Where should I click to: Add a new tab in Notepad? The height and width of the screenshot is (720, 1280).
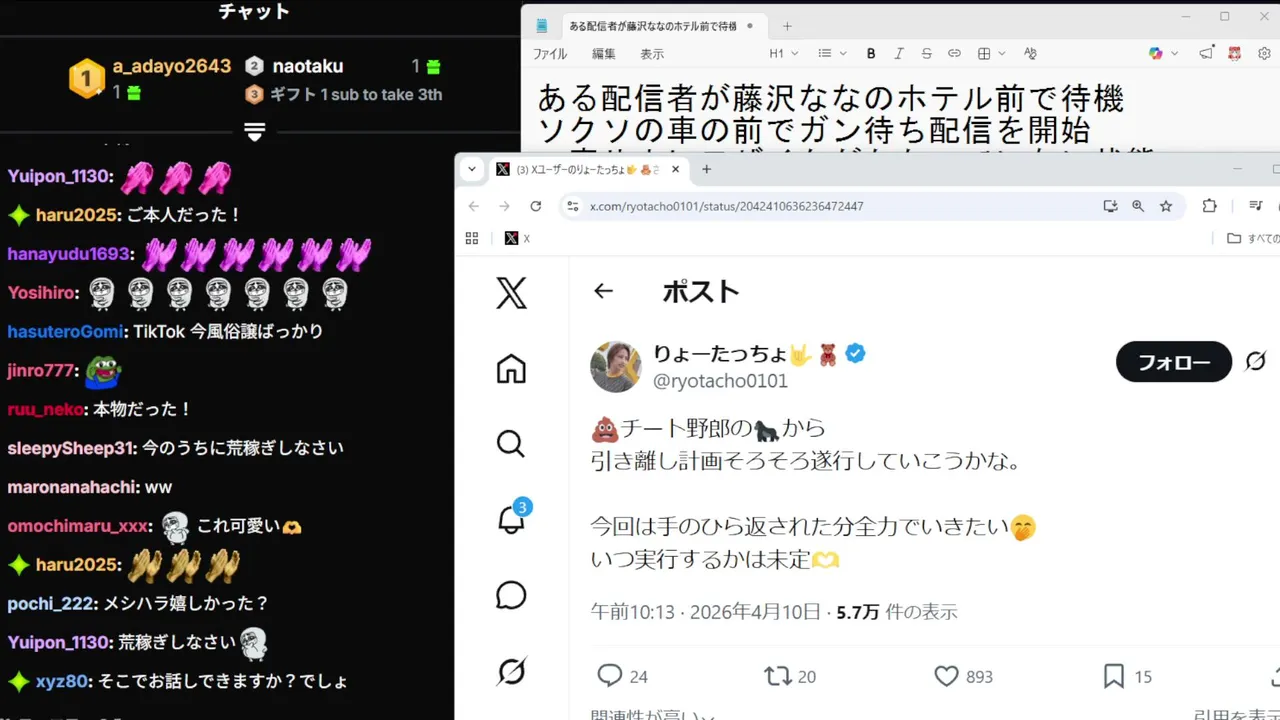787,26
